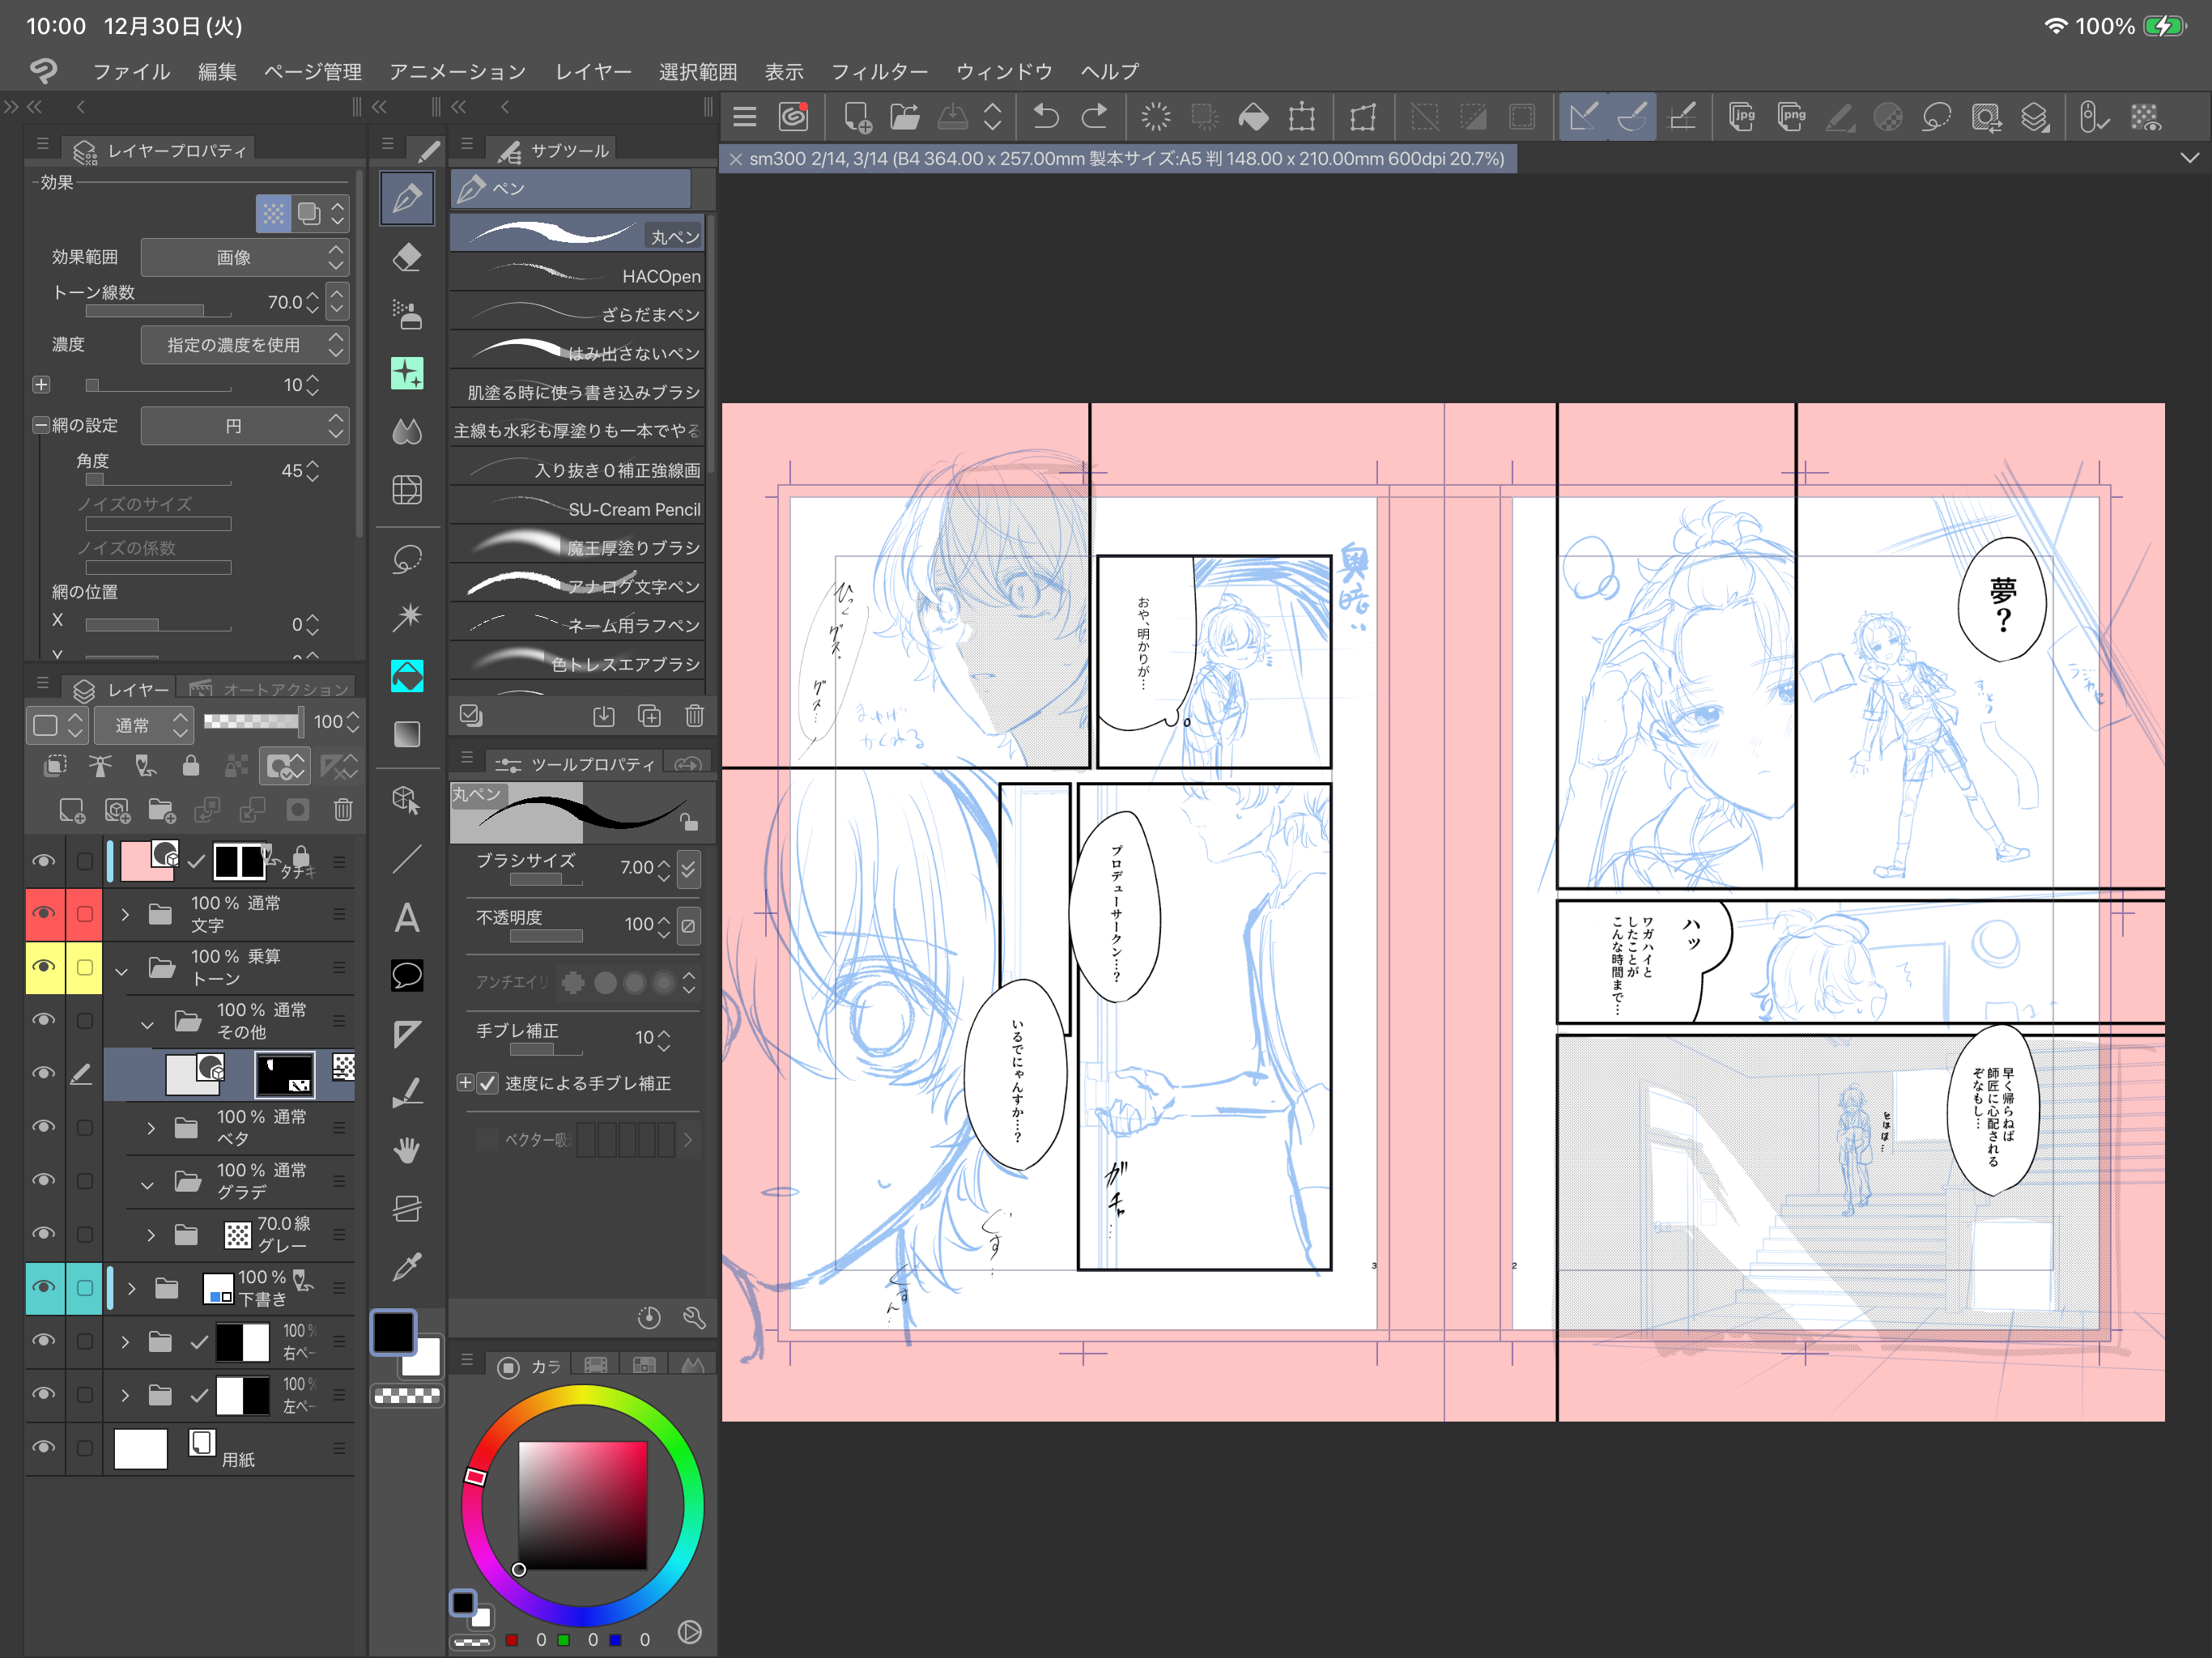
Task: Open blend mode dropdown showing 通常
Action: (143, 724)
